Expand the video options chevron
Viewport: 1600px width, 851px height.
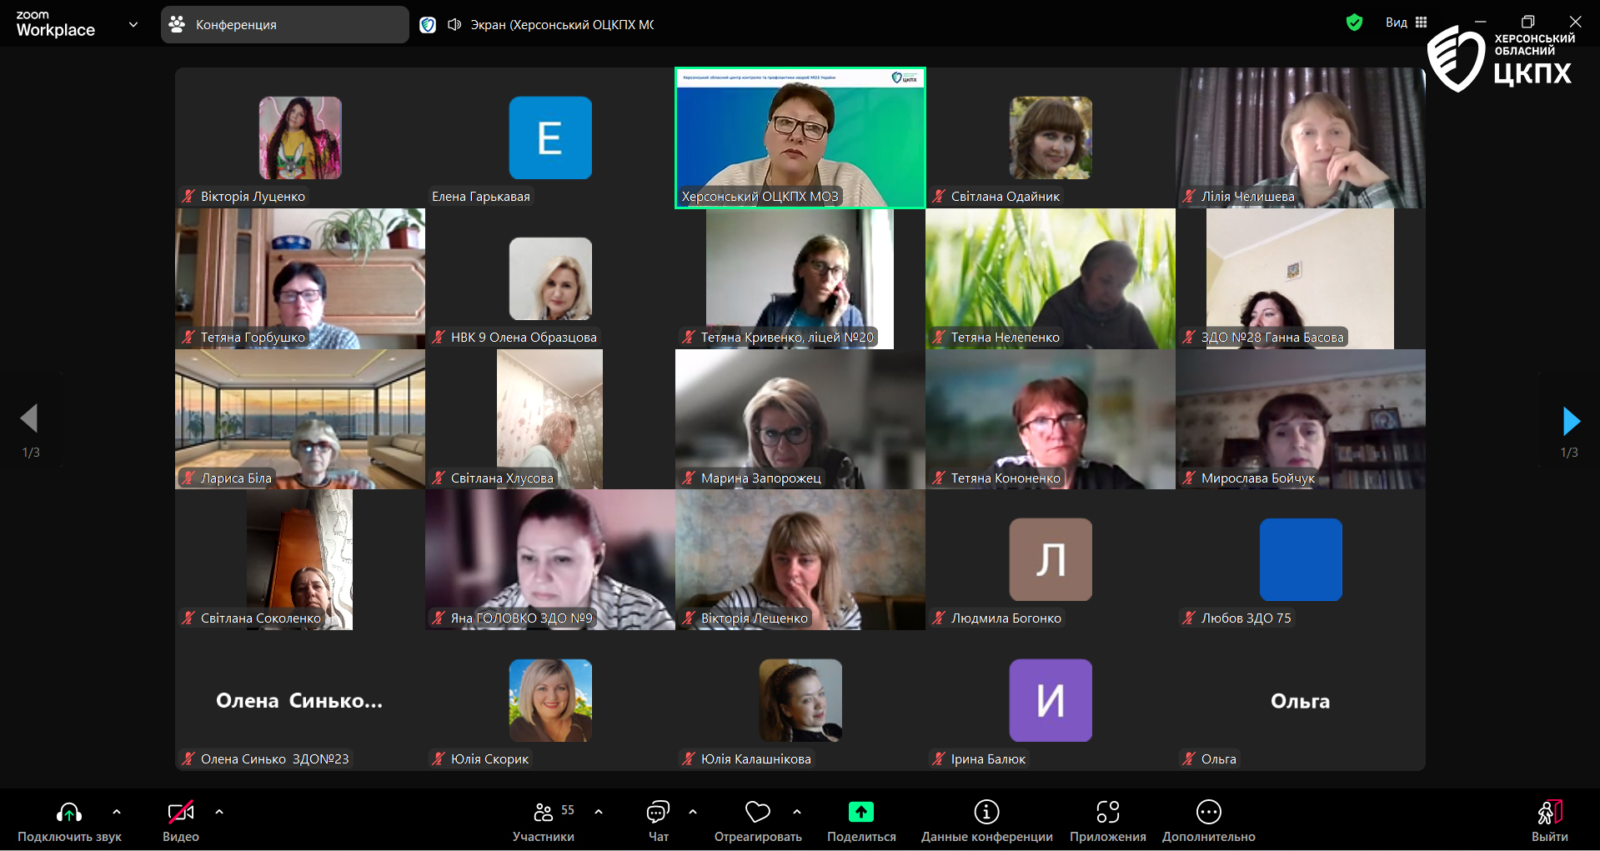[x=219, y=812]
